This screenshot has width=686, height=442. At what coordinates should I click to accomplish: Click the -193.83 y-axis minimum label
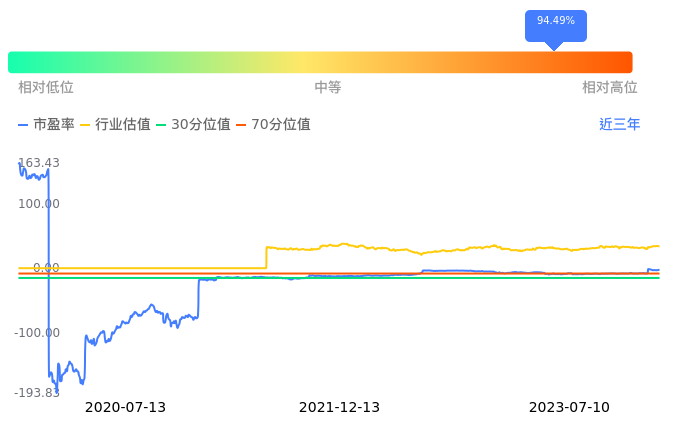37,393
